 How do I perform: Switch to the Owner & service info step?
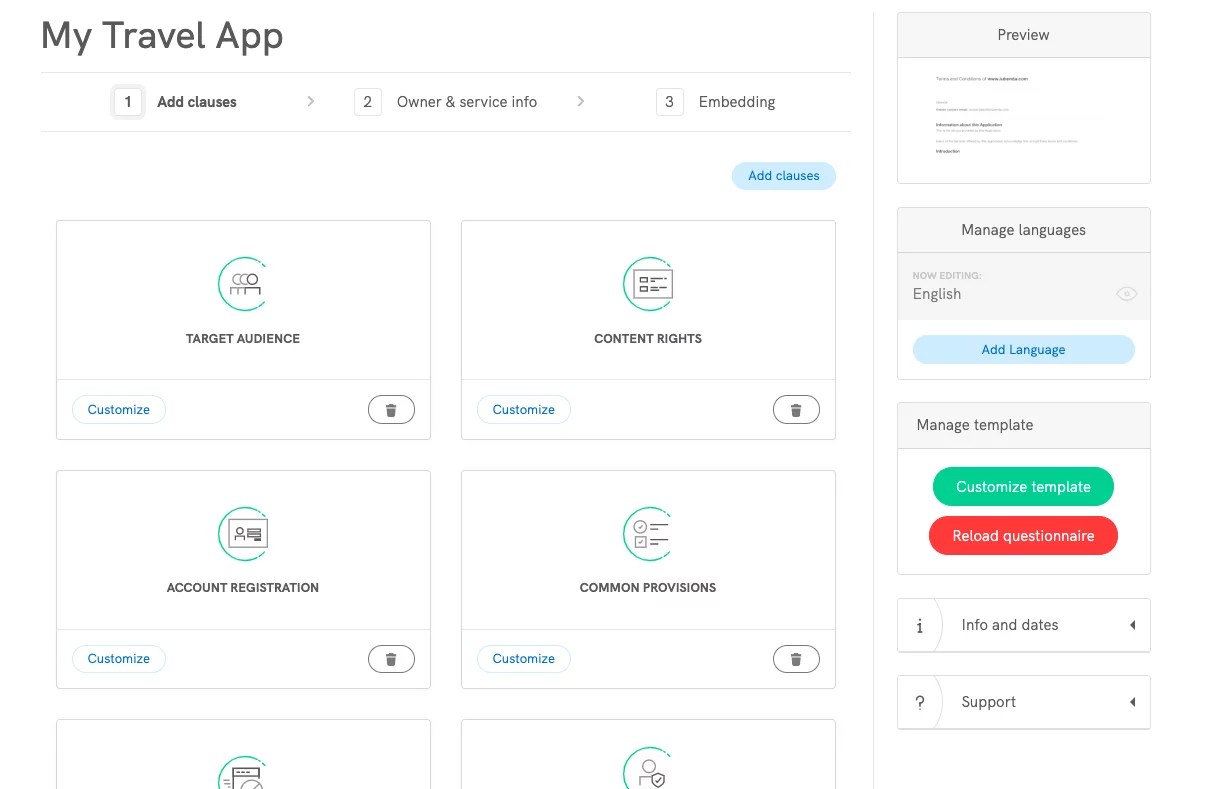pyautogui.click(x=466, y=101)
